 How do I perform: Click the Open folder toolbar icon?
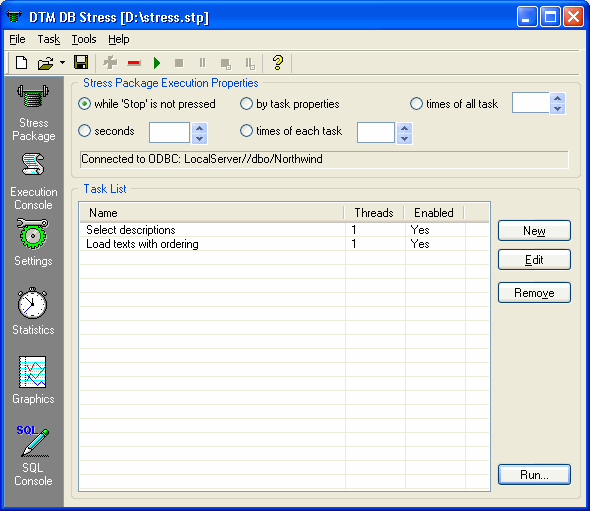46,63
